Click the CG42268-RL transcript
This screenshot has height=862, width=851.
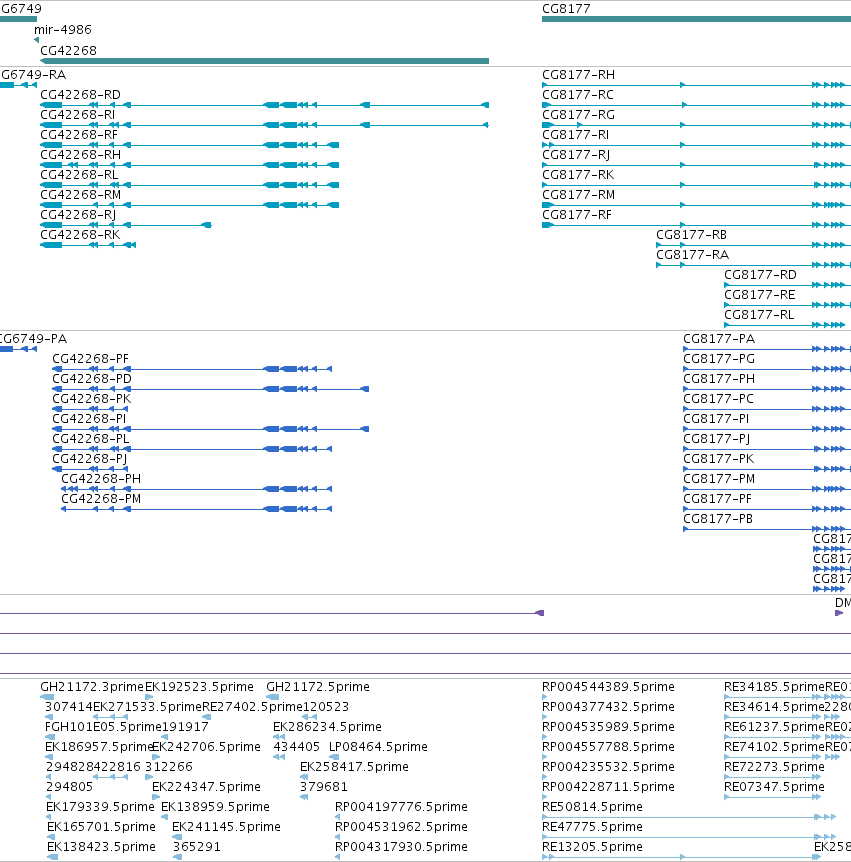(x=79, y=175)
